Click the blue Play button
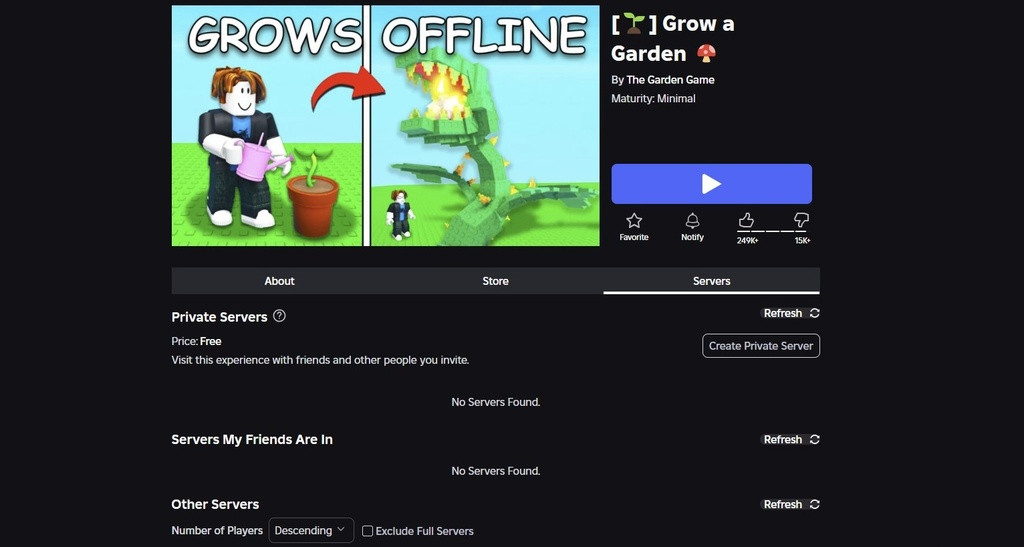Image resolution: width=1024 pixels, height=547 pixels. pos(711,183)
